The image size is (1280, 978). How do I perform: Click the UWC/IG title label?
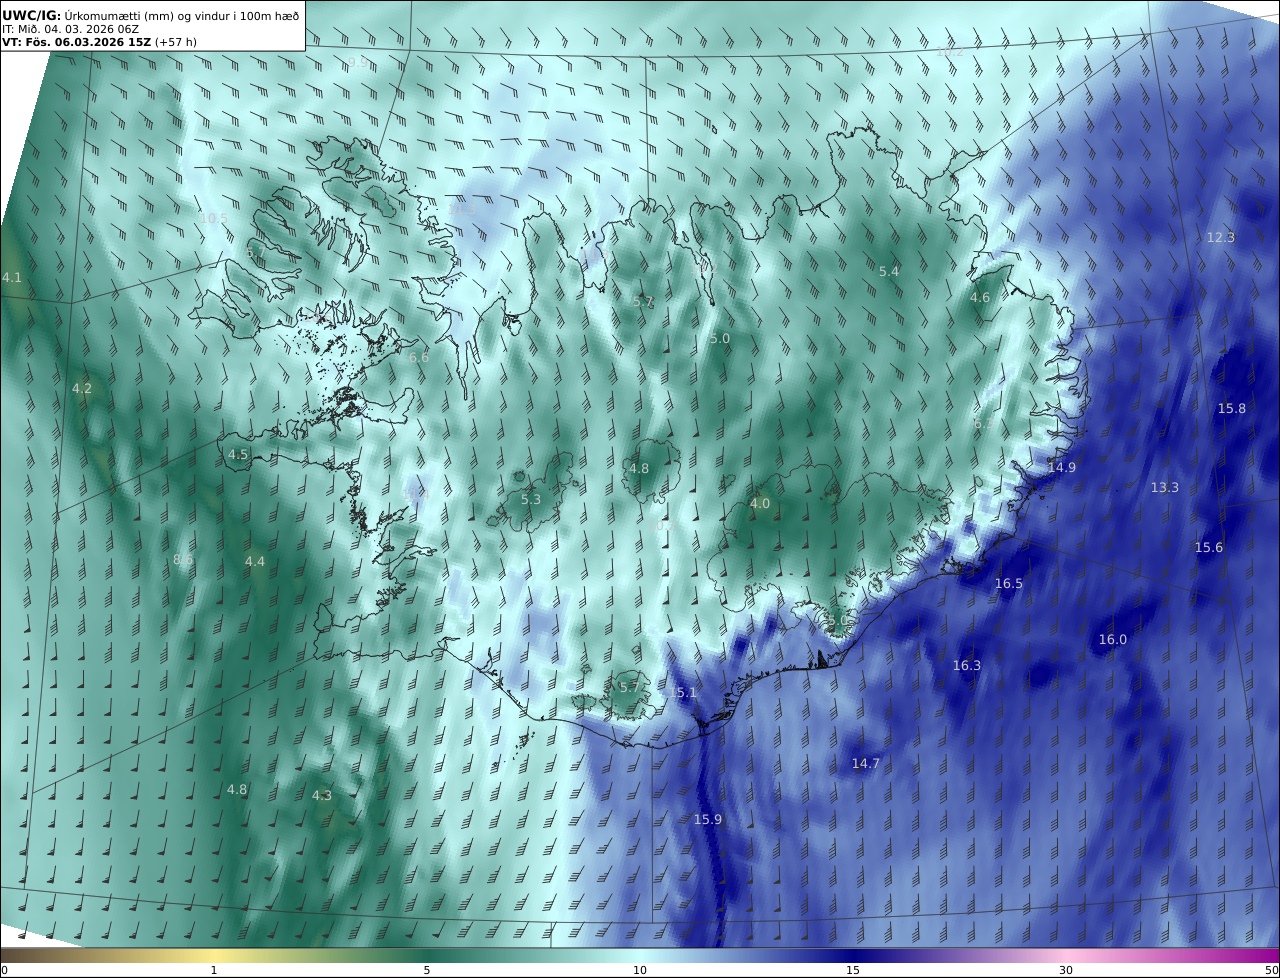(x=31, y=15)
